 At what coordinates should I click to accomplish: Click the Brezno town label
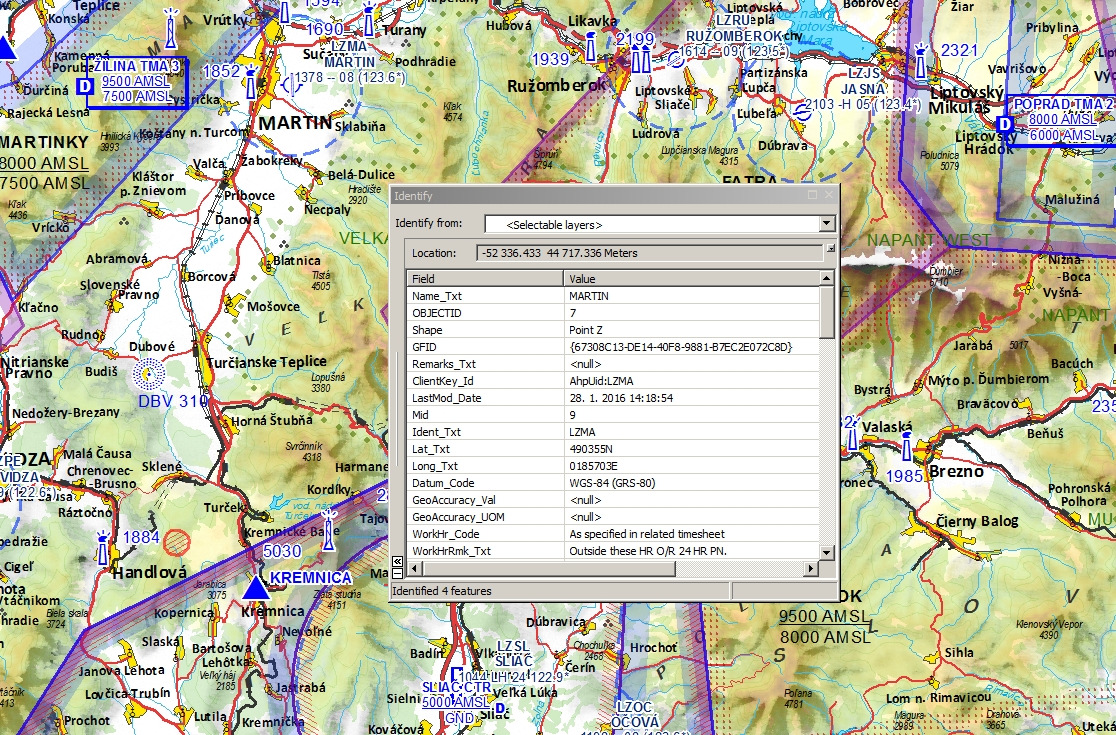click(957, 471)
